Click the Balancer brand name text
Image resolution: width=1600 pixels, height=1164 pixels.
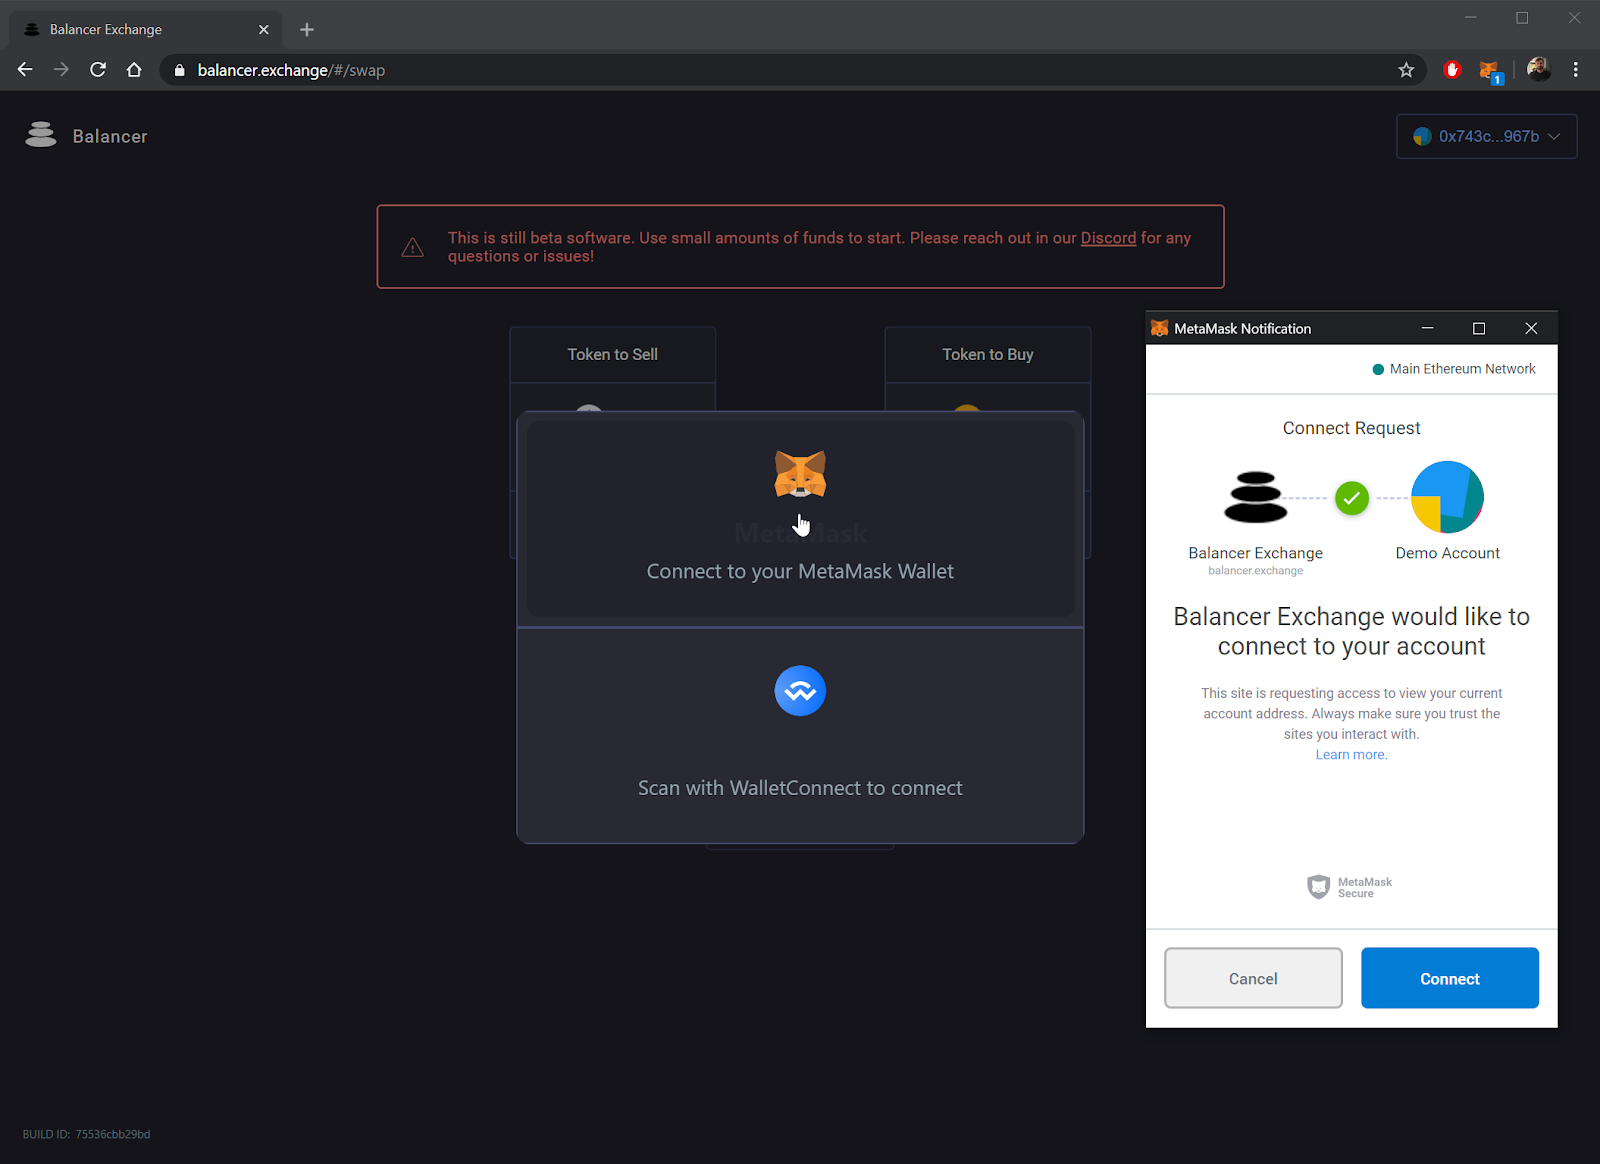click(110, 136)
